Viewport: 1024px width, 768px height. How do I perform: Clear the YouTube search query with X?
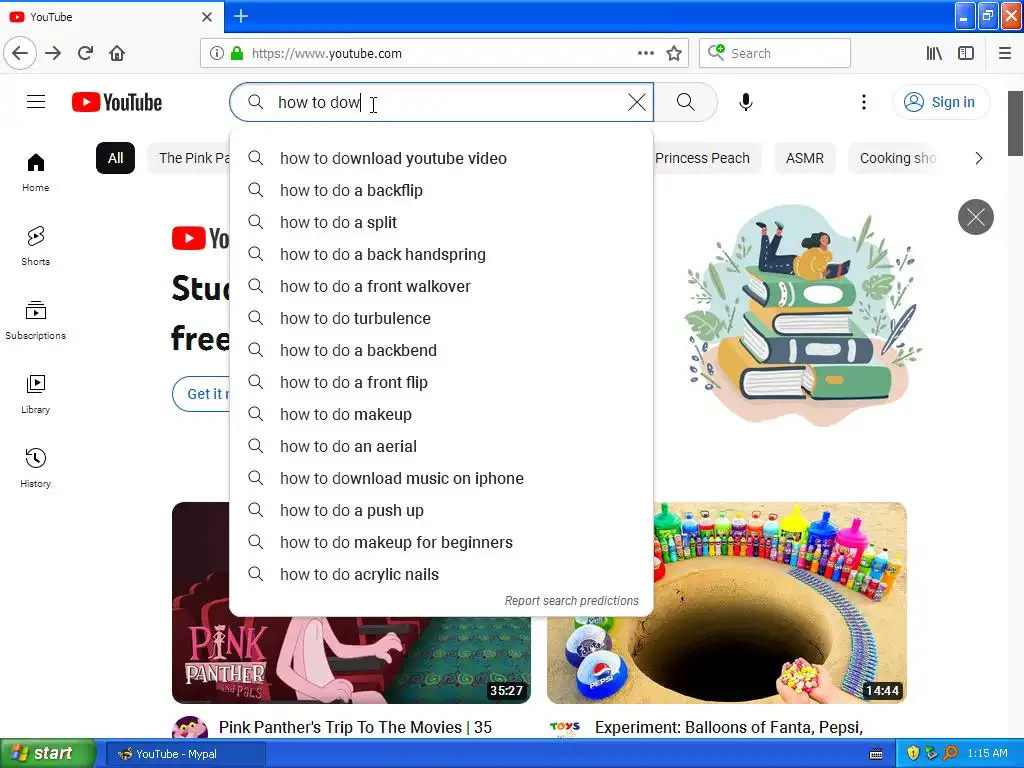click(x=637, y=102)
